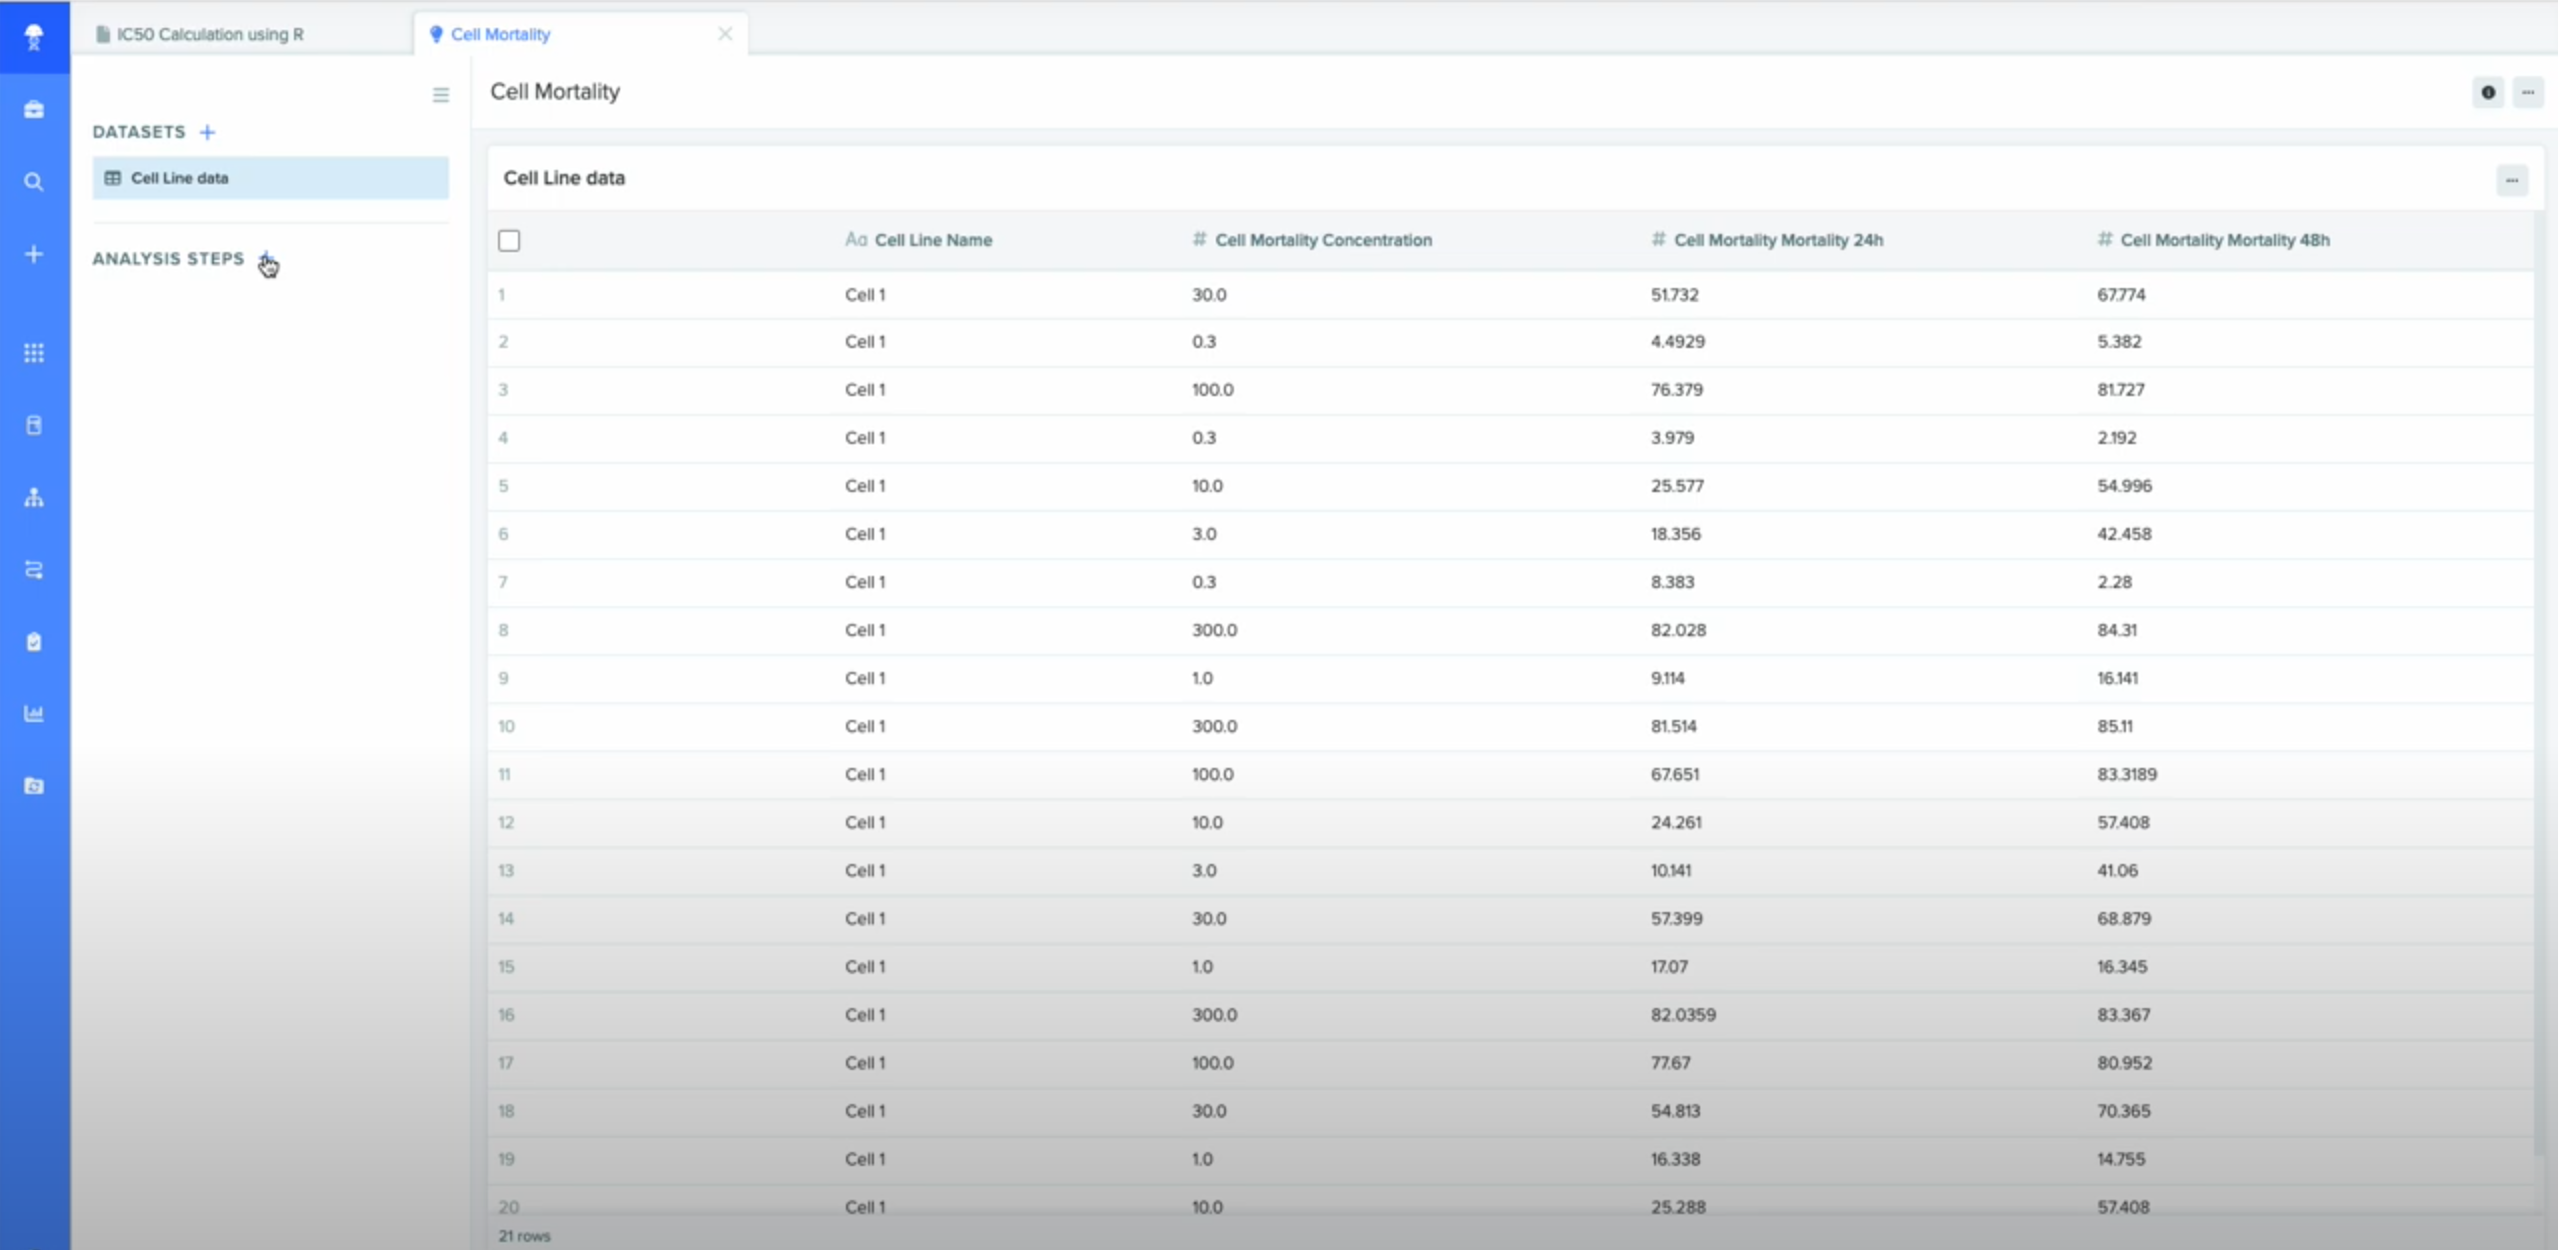Viewport: 2558px width, 1250px height.
Task: Close the Cell Mortality tab
Action: (725, 34)
